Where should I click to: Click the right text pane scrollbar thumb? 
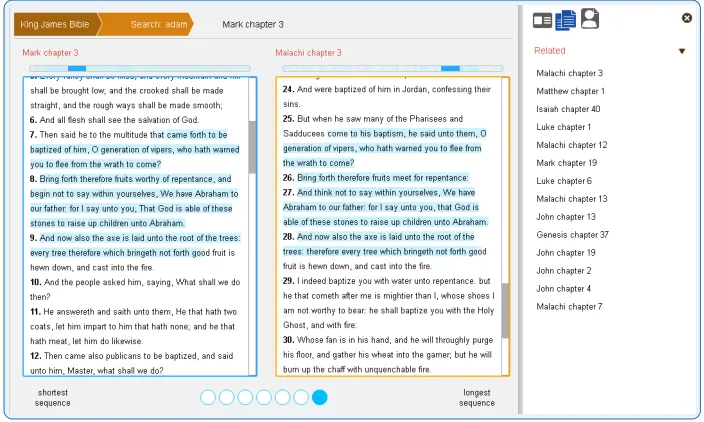point(505,311)
